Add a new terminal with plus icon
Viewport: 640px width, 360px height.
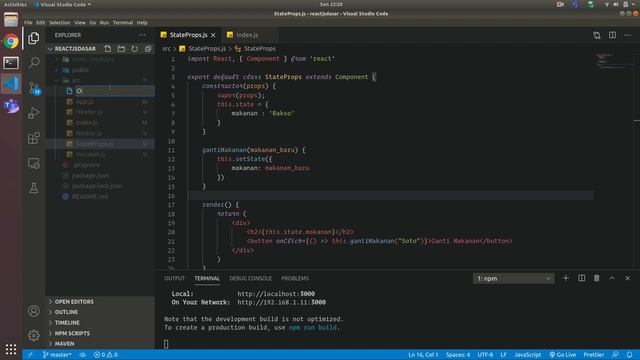(566, 278)
